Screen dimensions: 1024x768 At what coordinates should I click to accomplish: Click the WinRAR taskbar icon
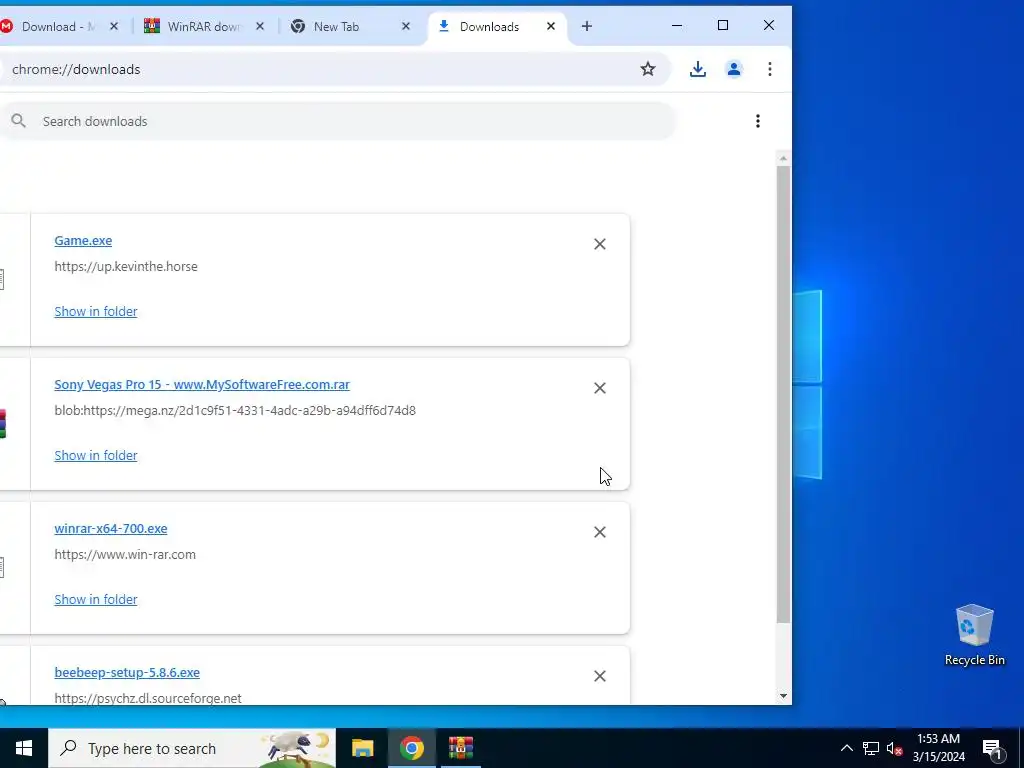point(460,748)
